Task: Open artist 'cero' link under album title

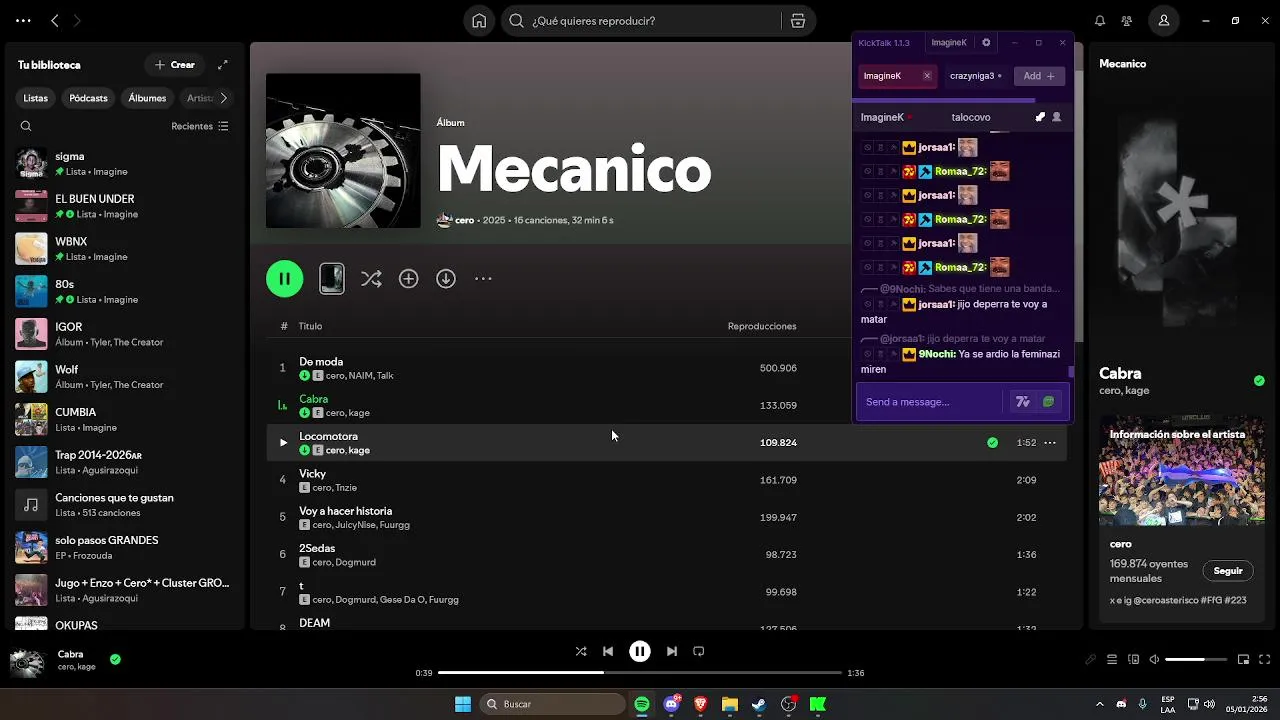Action: [465, 220]
